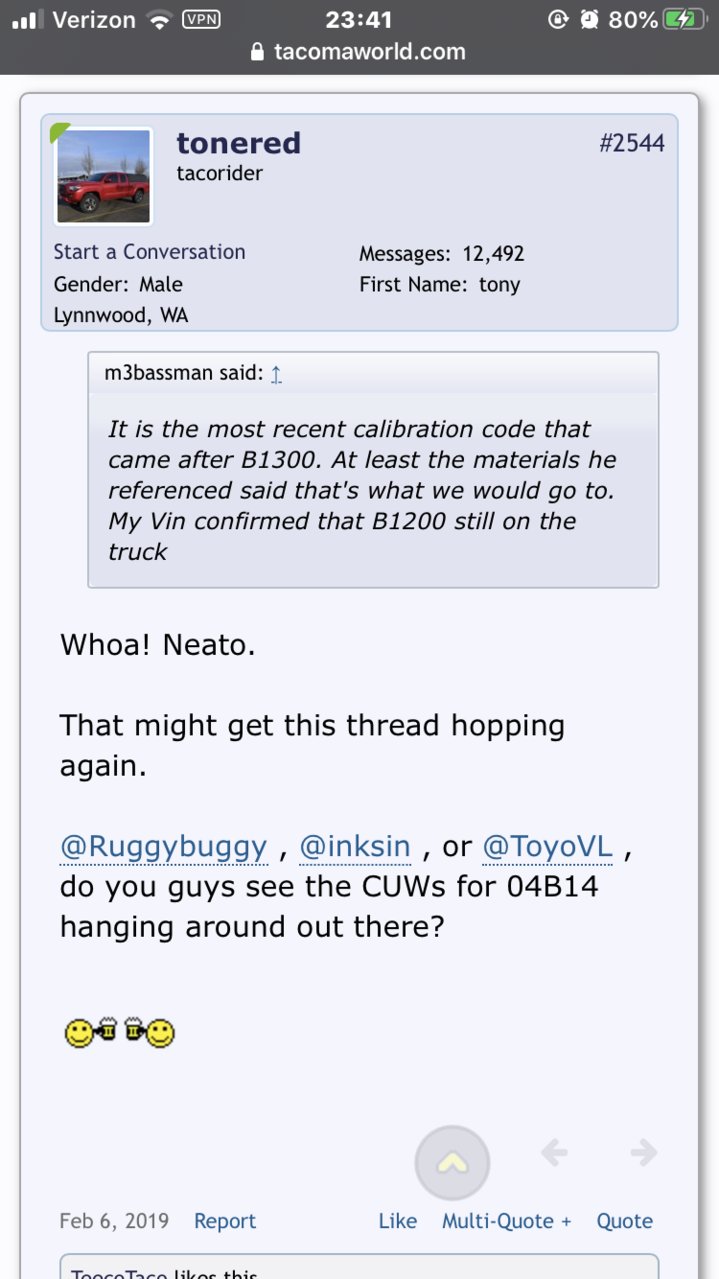
Task: Open tonered's username profile link
Action: (238, 143)
